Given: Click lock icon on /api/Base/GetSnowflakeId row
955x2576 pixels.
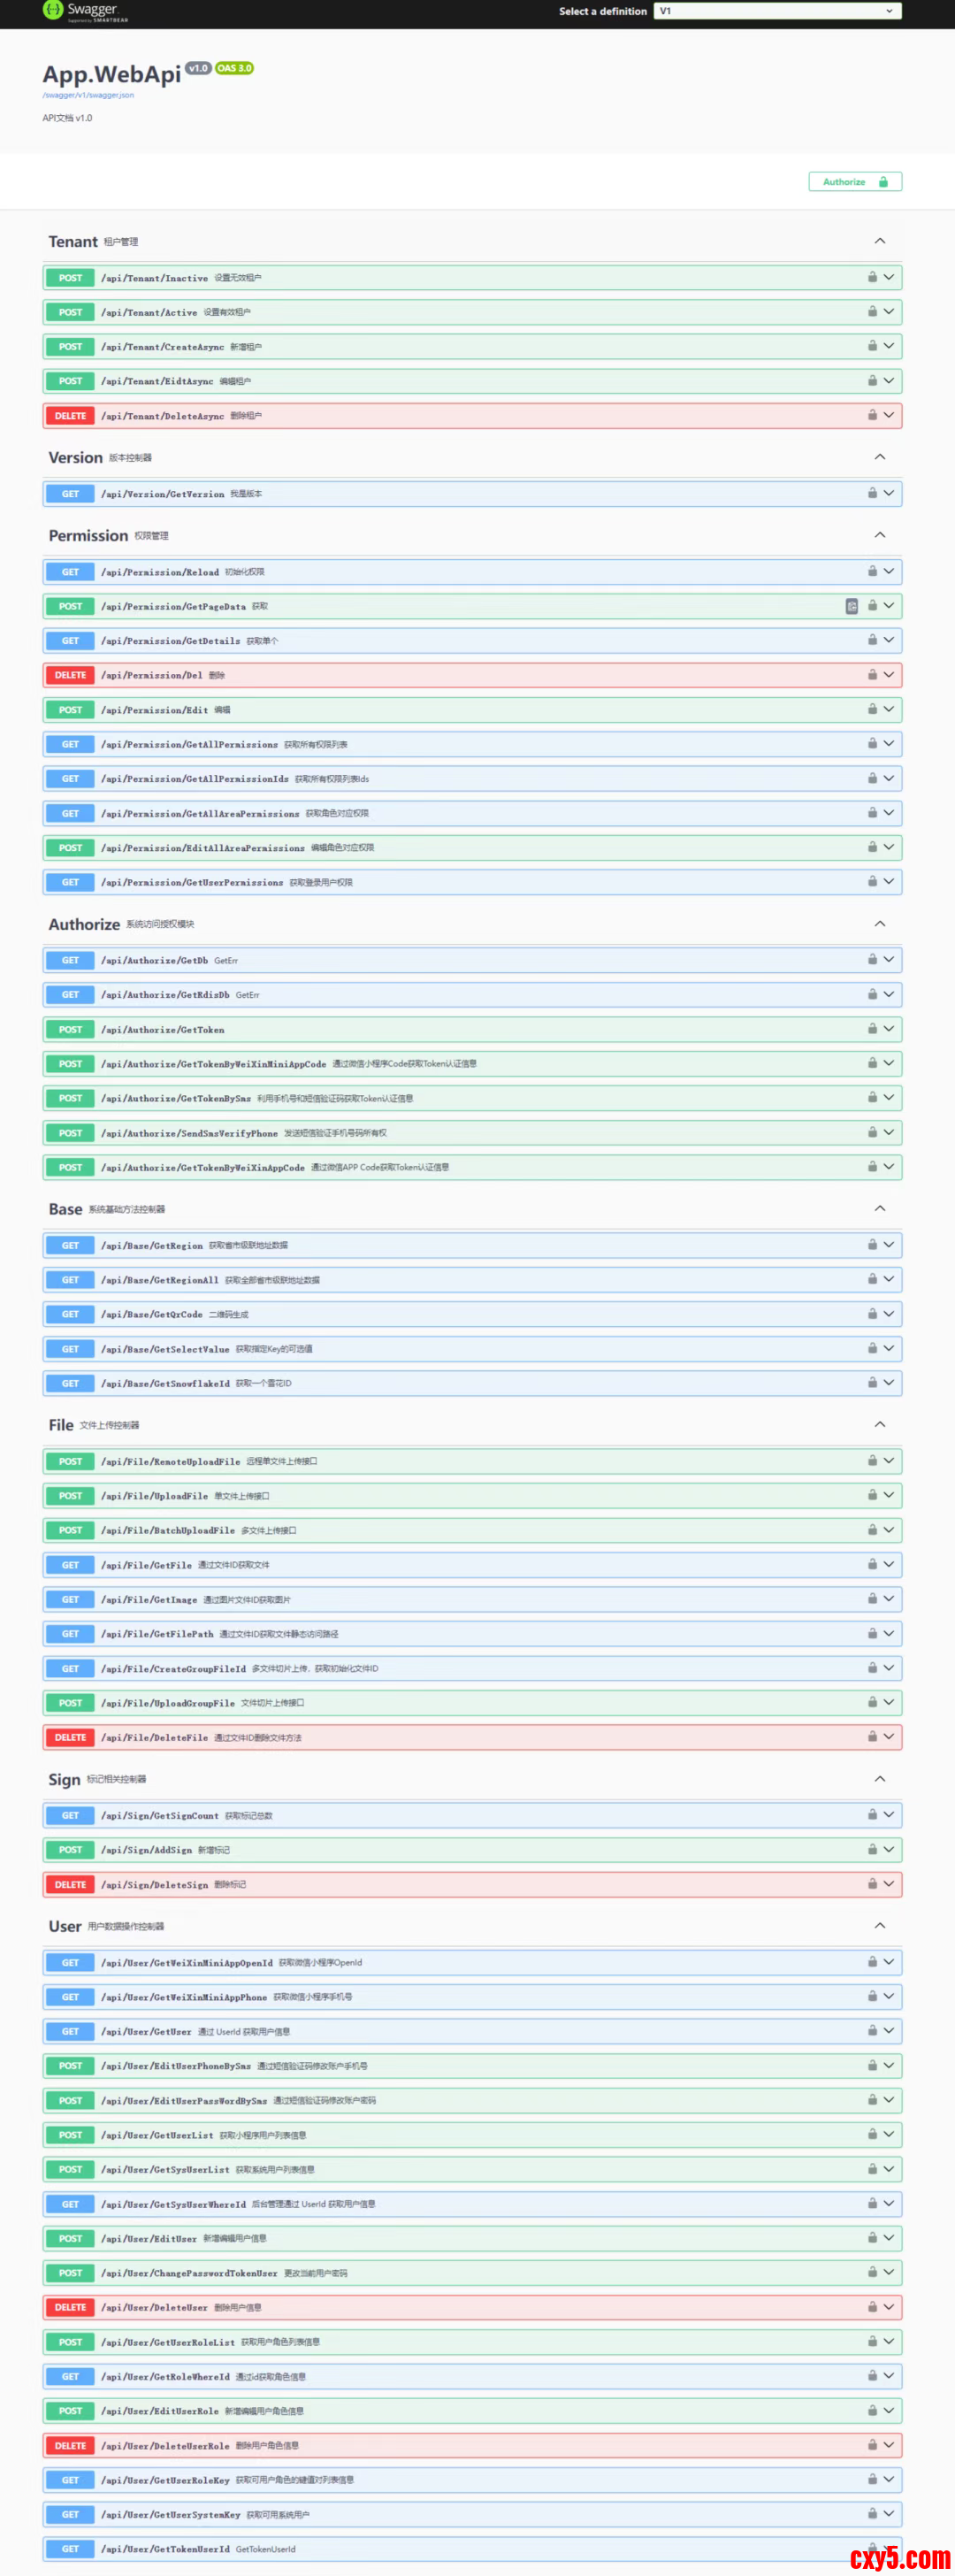Looking at the screenshot, I should point(872,1383).
